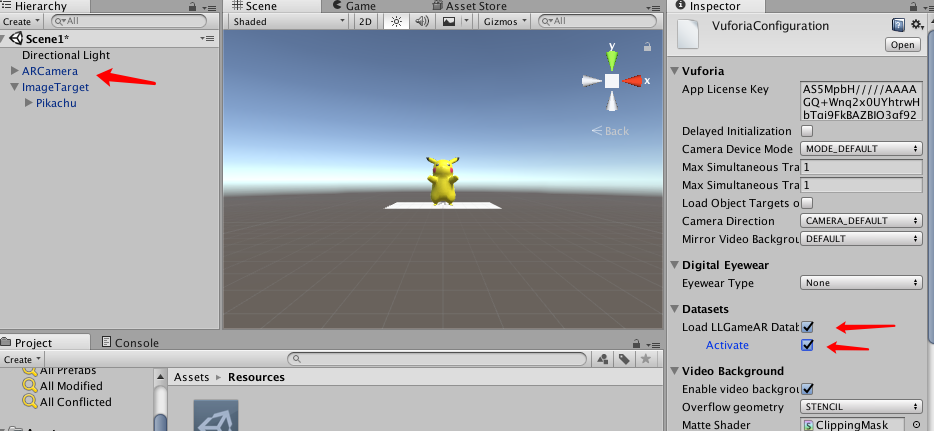Click VuforiaConfiguration asset file icon
The image size is (934, 431).
pyautogui.click(x=689, y=34)
